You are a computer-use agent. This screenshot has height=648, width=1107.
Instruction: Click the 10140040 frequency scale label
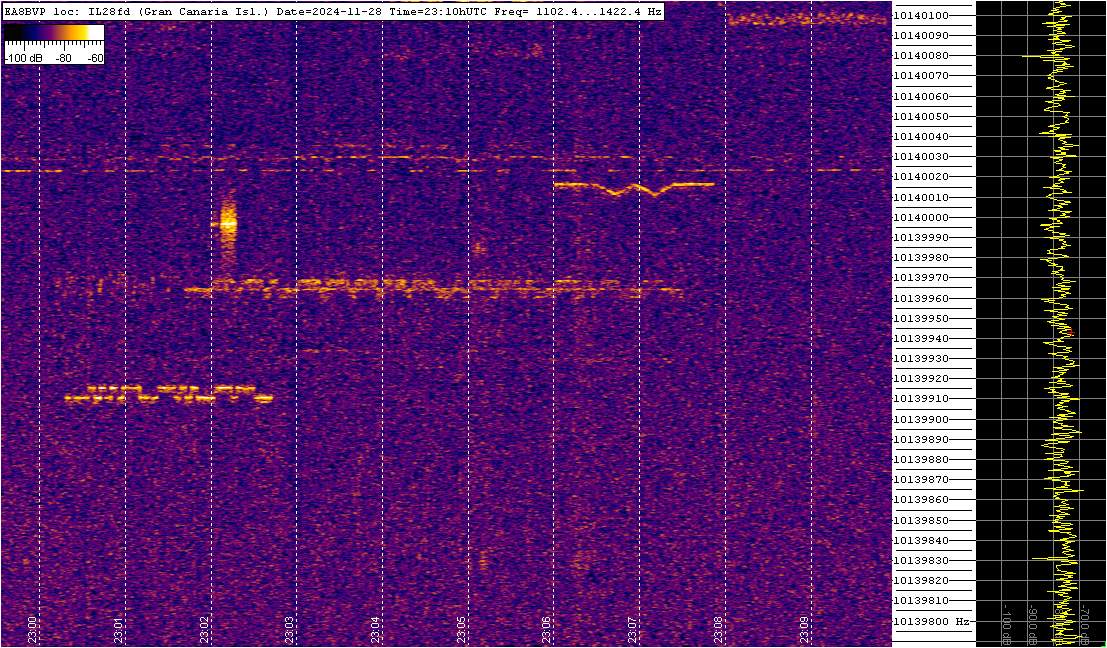coord(921,136)
